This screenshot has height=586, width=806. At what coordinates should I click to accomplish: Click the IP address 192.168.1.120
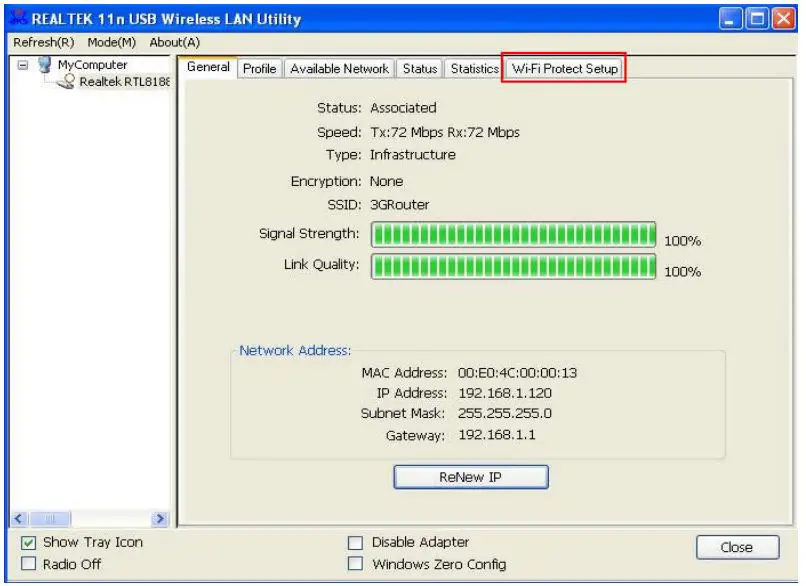505,393
